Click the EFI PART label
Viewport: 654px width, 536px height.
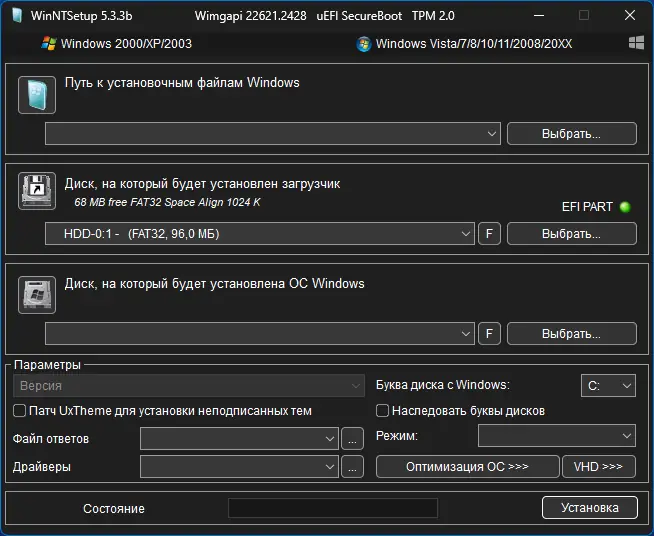587,207
